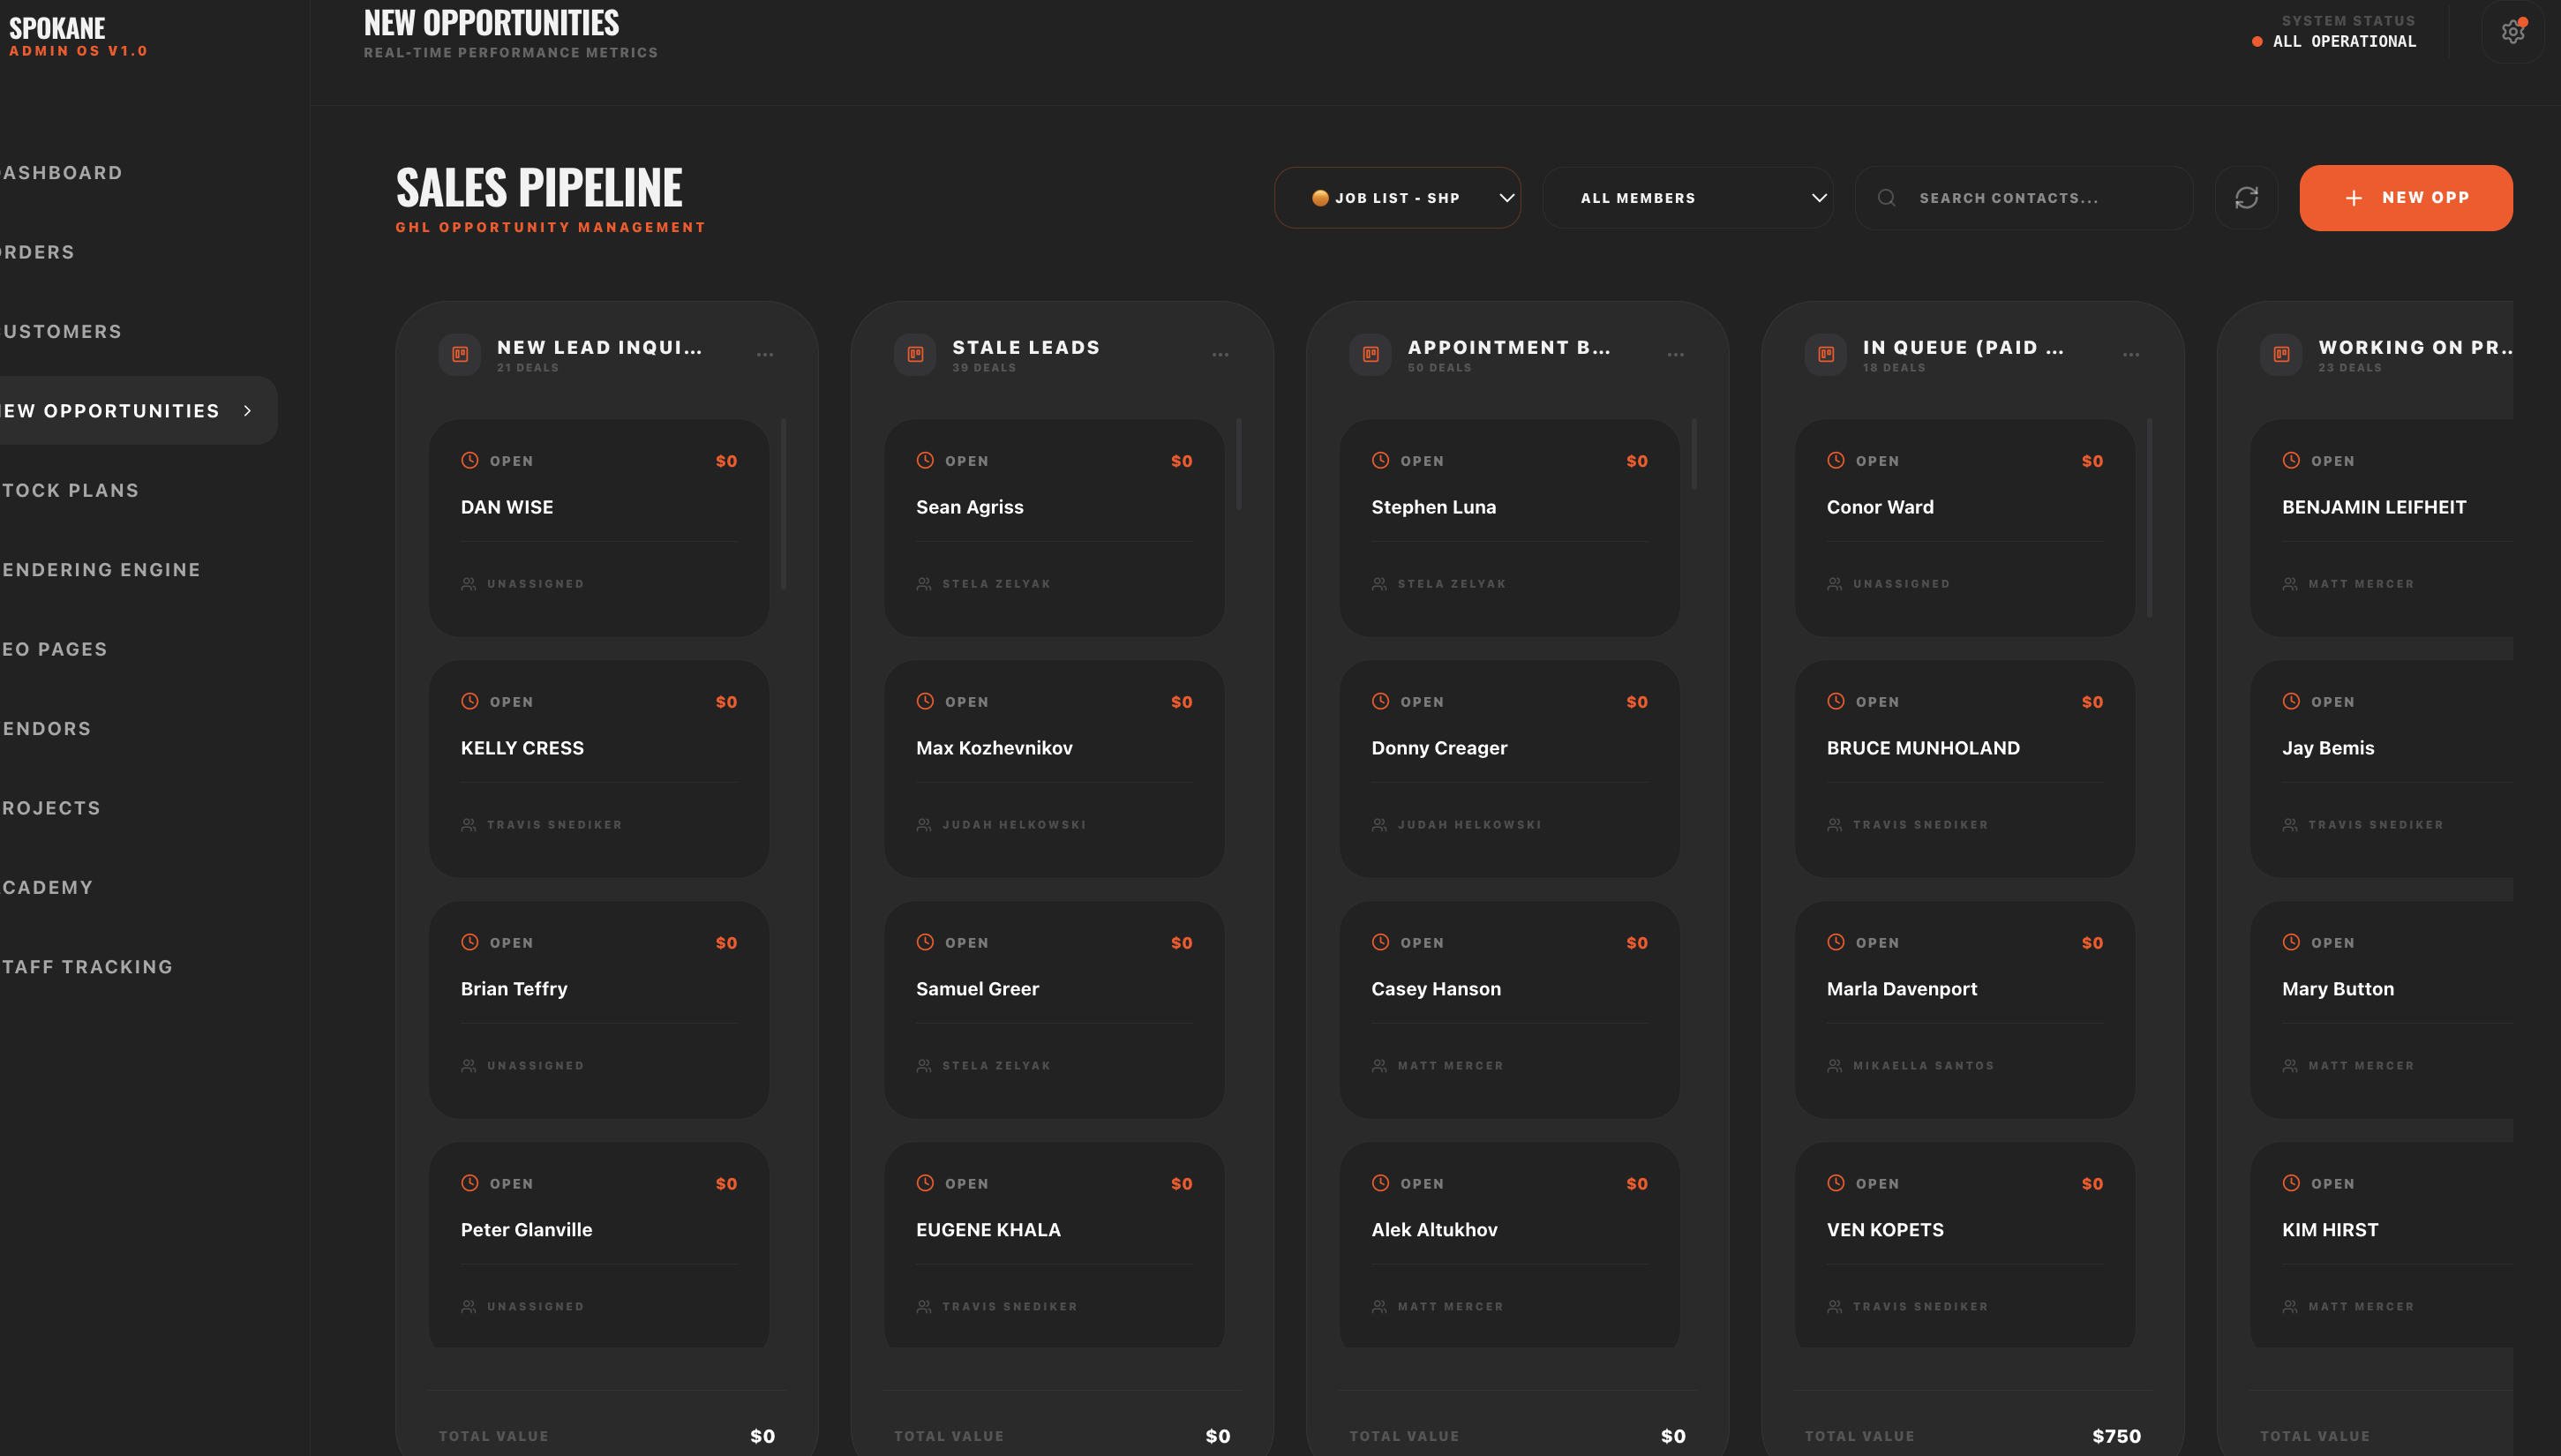Open the Jay Bemis deal card
This screenshot has height=1456, width=2561.
click(x=2381, y=769)
